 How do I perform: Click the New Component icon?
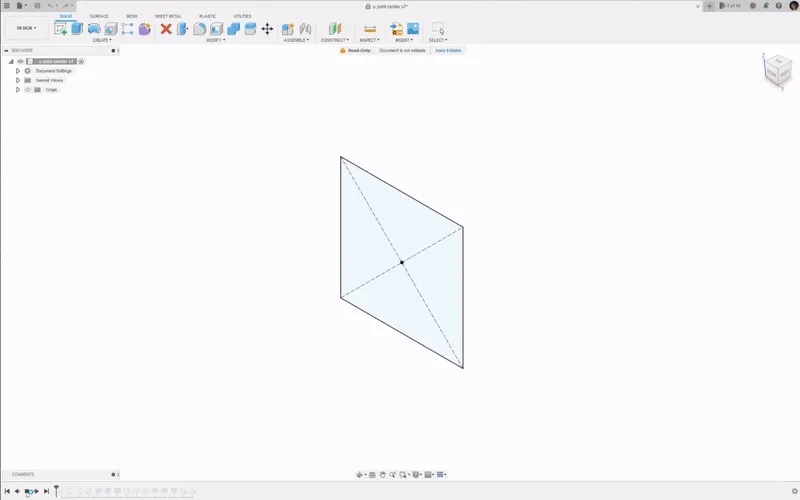(x=288, y=29)
